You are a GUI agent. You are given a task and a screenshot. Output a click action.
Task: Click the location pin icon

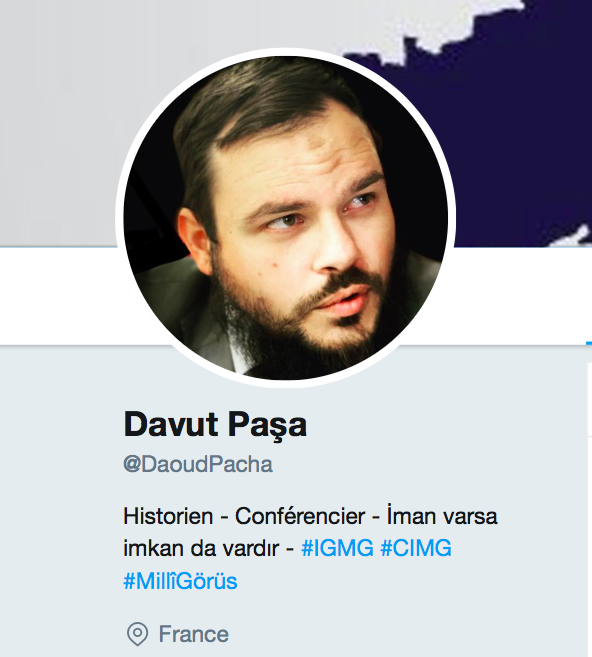coord(137,634)
